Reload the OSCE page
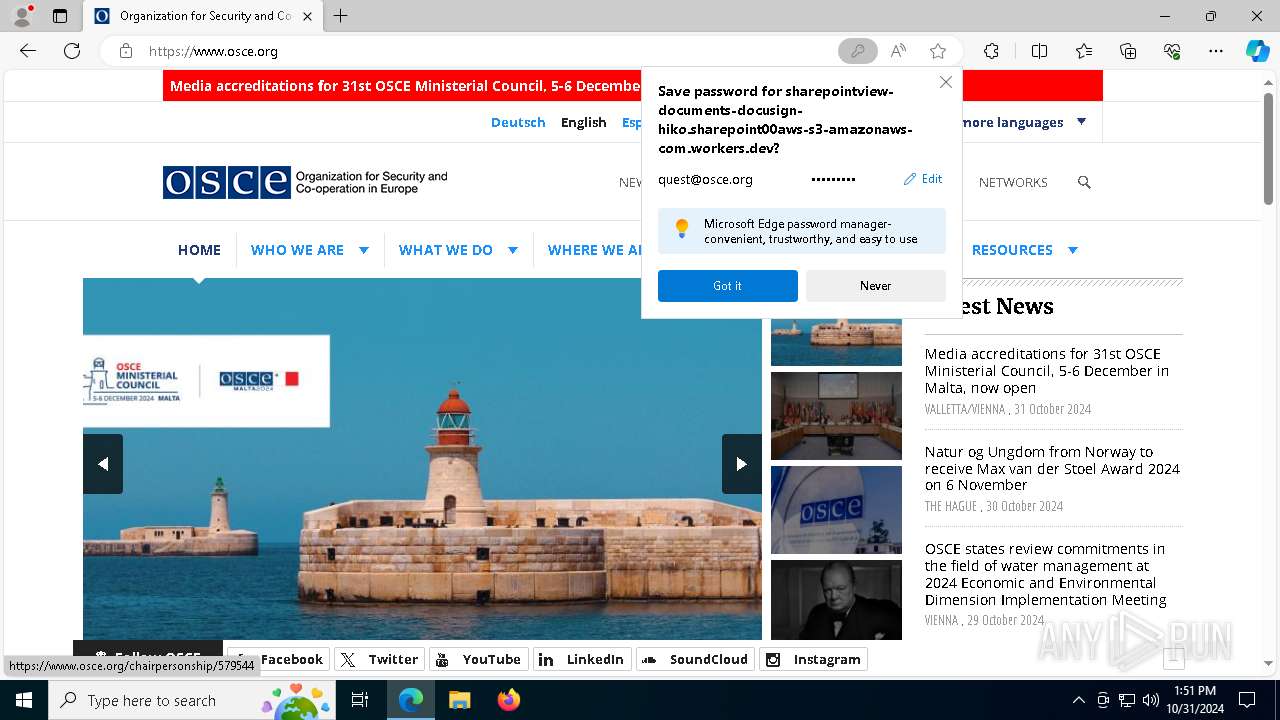 [72, 51]
